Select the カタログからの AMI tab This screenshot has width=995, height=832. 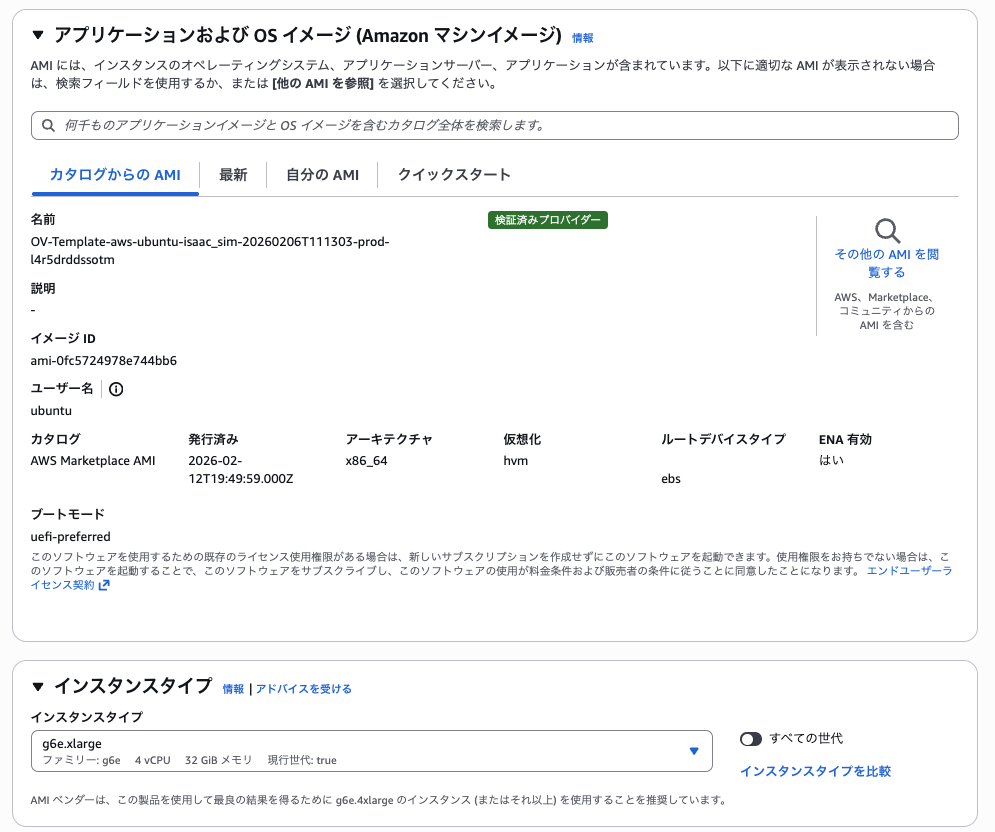pos(115,175)
